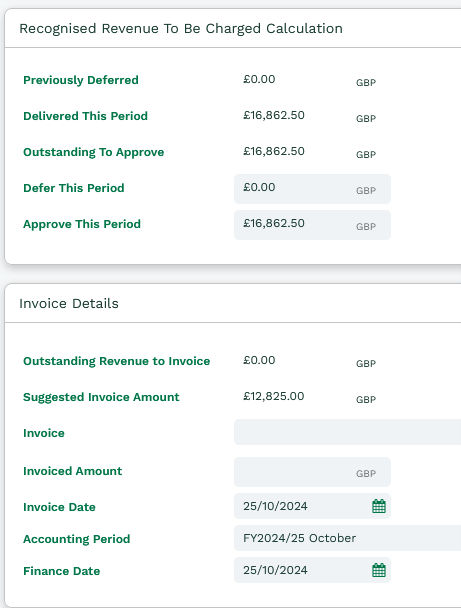461x608 pixels.
Task: Open the Finance Date calendar picker icon
Action: (x=379, y=570)
